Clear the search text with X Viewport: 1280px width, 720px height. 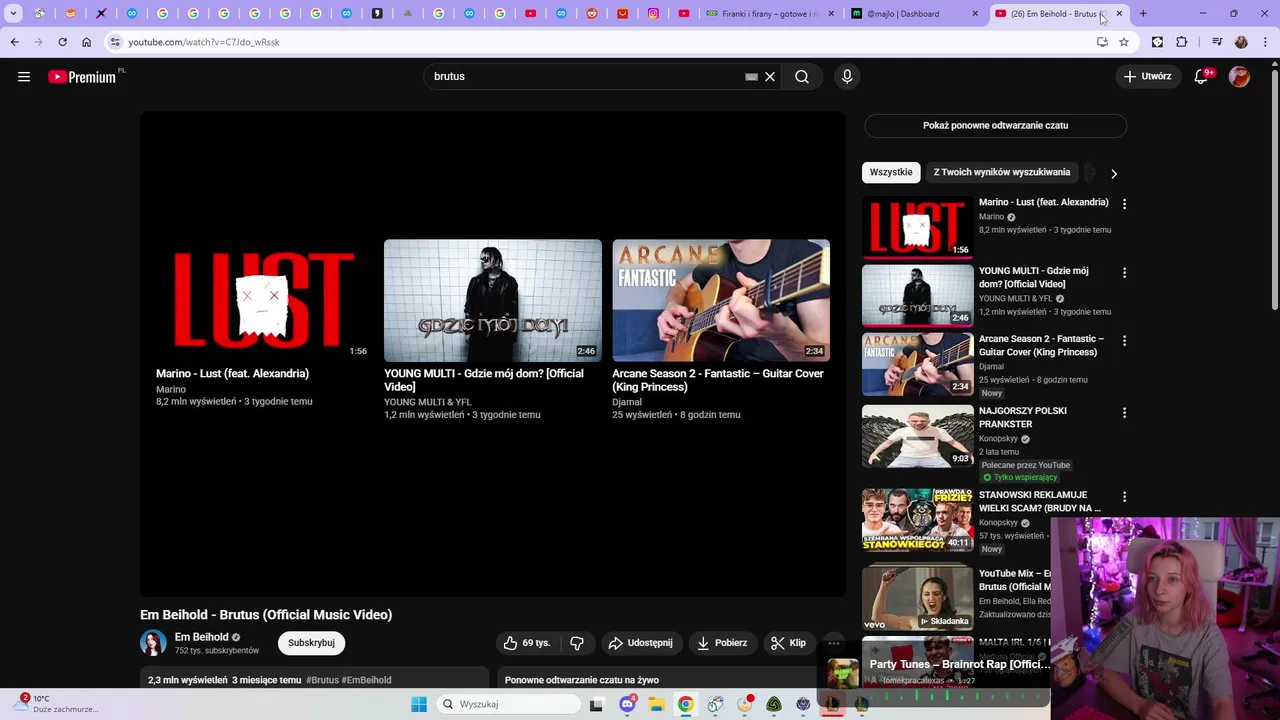(770, 77)
